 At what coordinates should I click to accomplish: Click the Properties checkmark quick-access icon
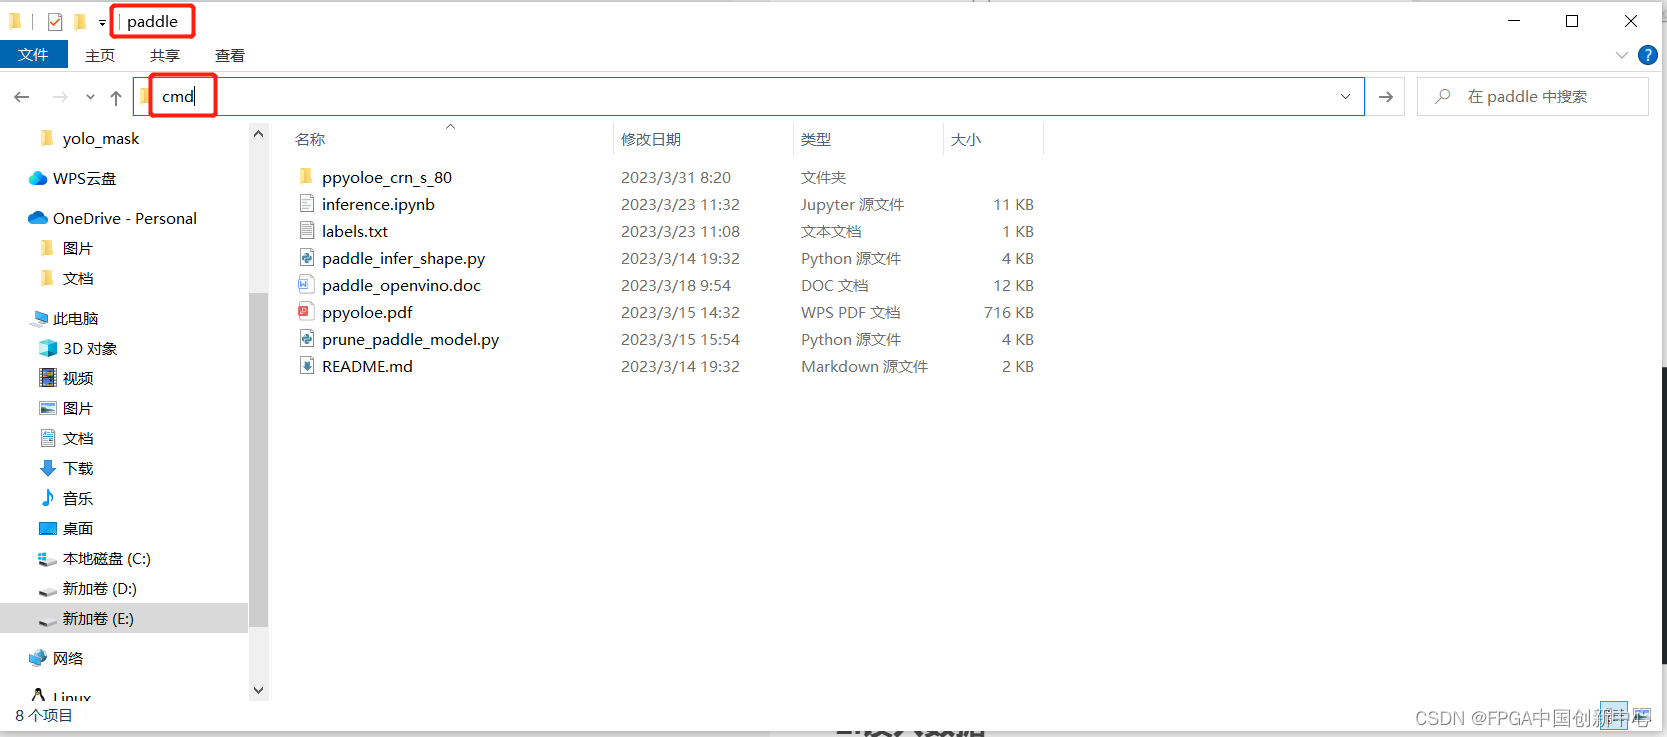54,21
